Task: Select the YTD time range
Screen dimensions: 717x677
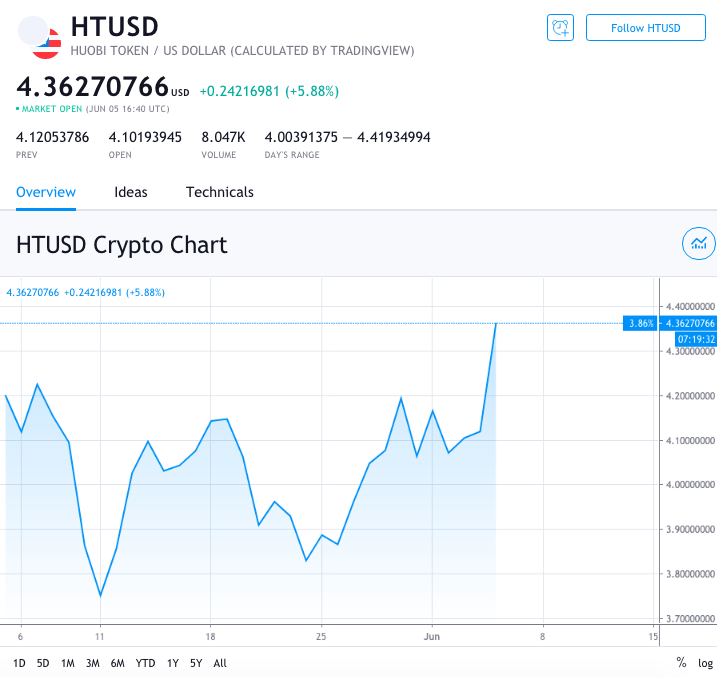Action: click(x=145, y=663)
